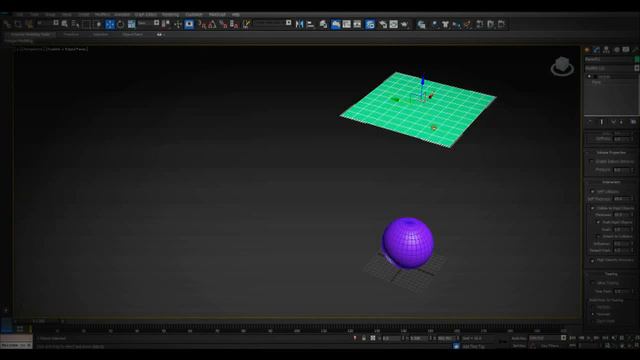Collapse the Interaction rollout

point(611,182)
